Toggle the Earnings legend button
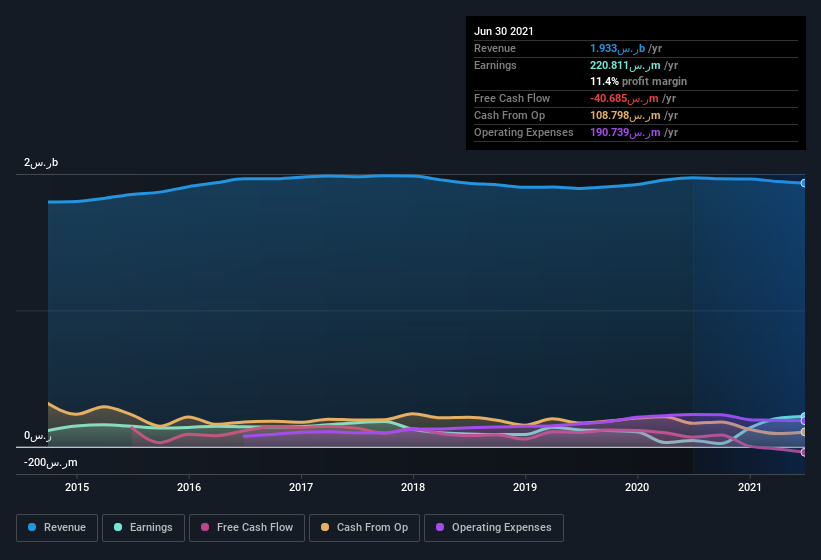This screenshot has width=821, height=560. click(143, 528)
